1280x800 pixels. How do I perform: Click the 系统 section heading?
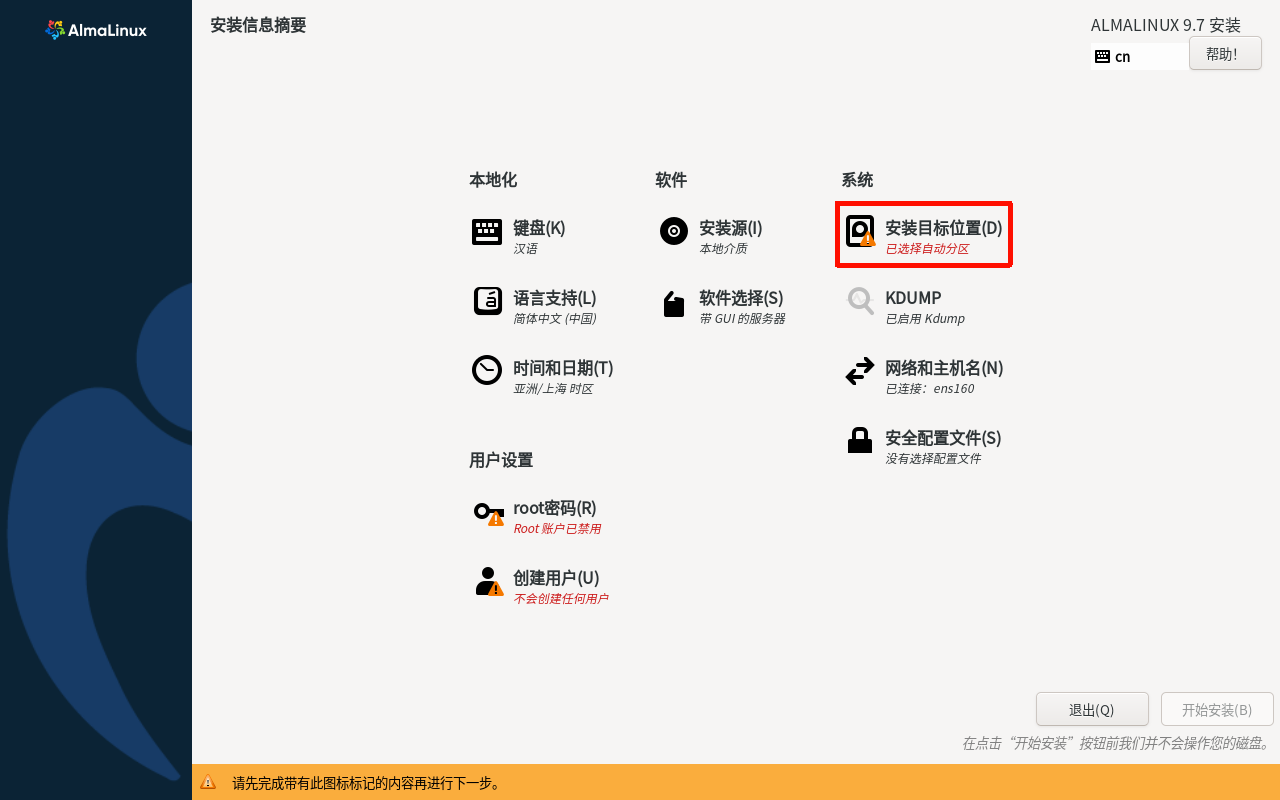(x=857, y=180)
